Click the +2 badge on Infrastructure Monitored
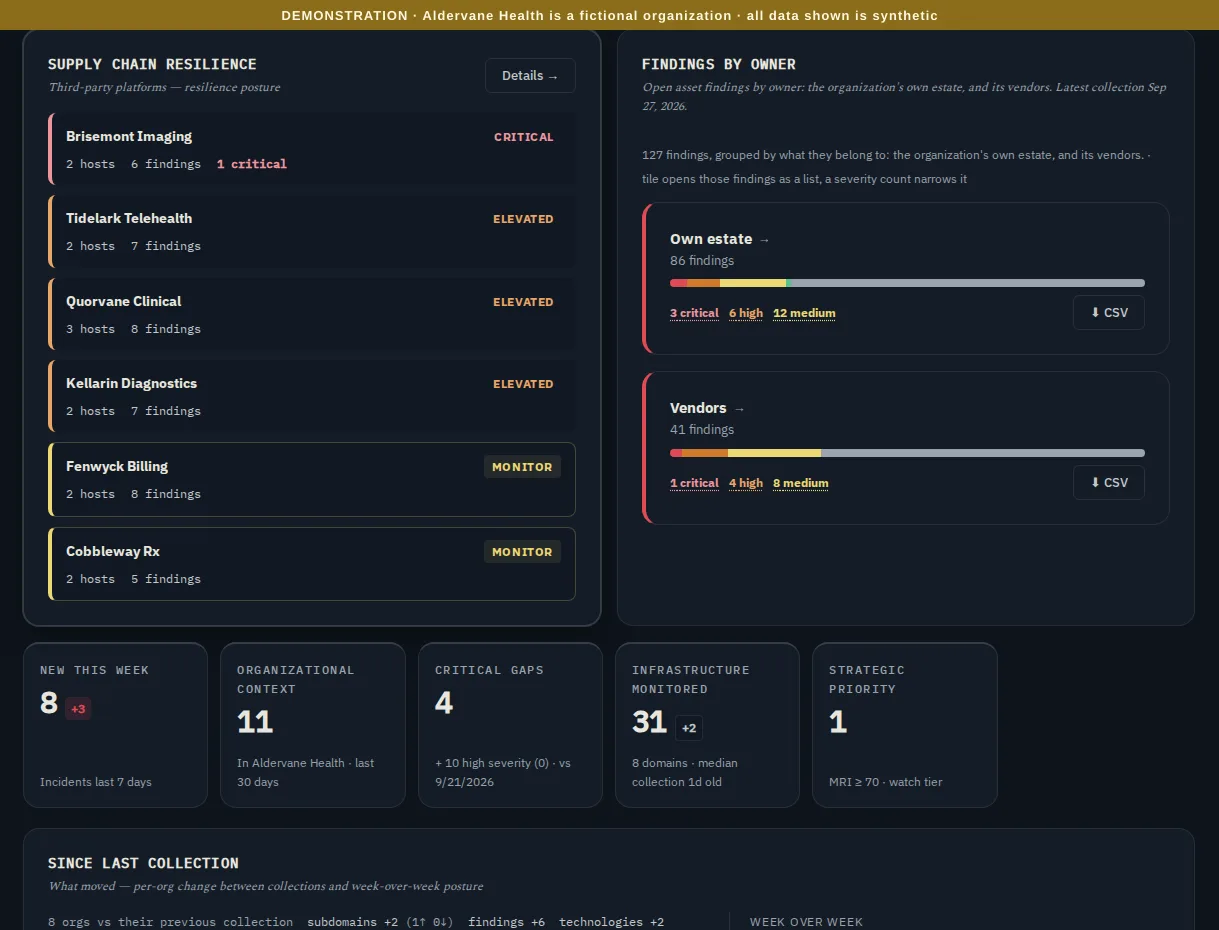Image resolution: width=1219 pixels, height=930 pixels. click(689, 728)
